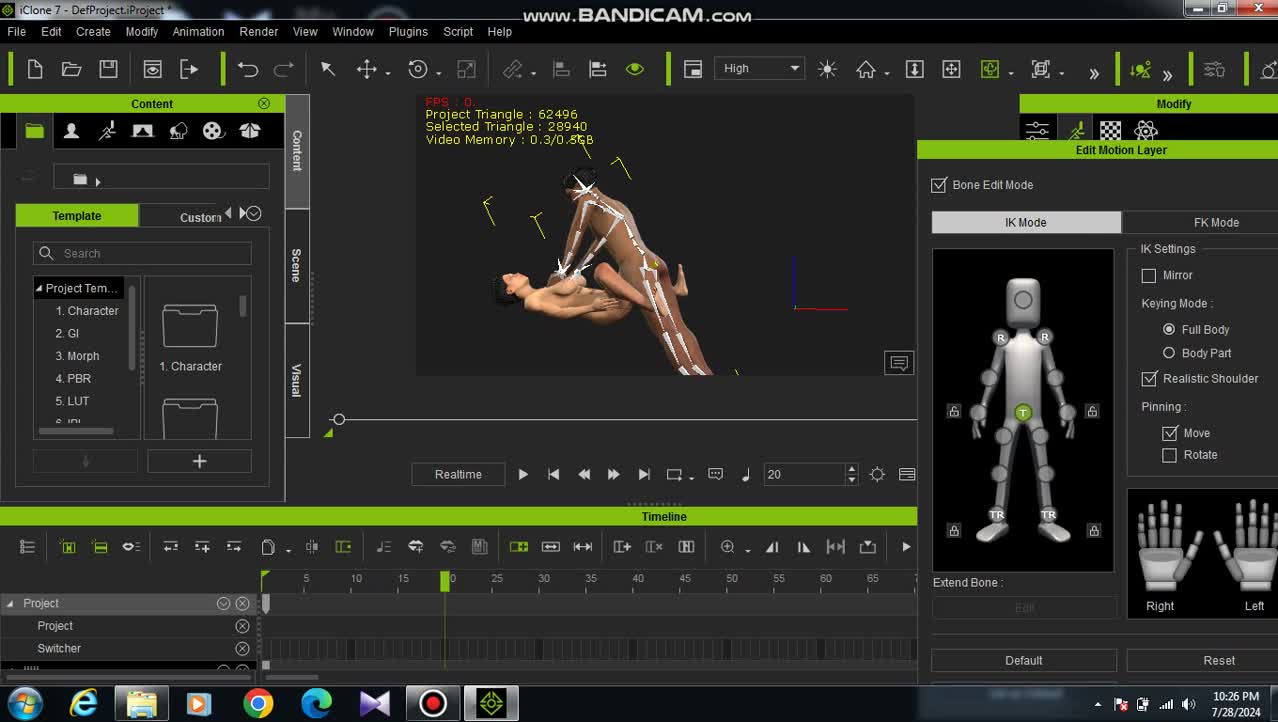The height and width of the screenshot is (722, 1278).
Task: Collapse the Project Template tree node
Action: 39,288
